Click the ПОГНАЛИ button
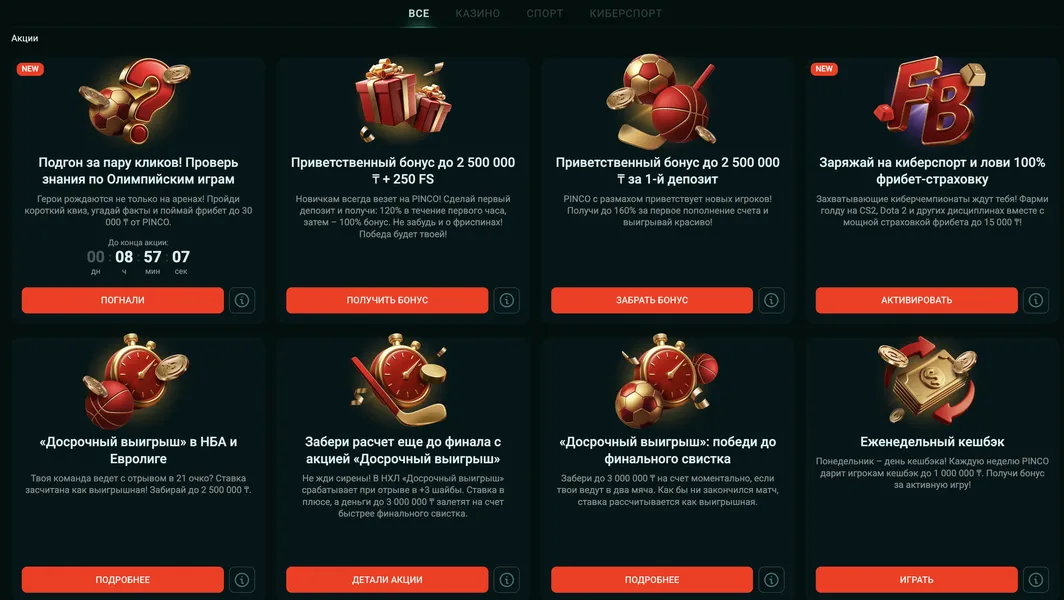Screen dimensions: 1064x600 click(123, 300)
